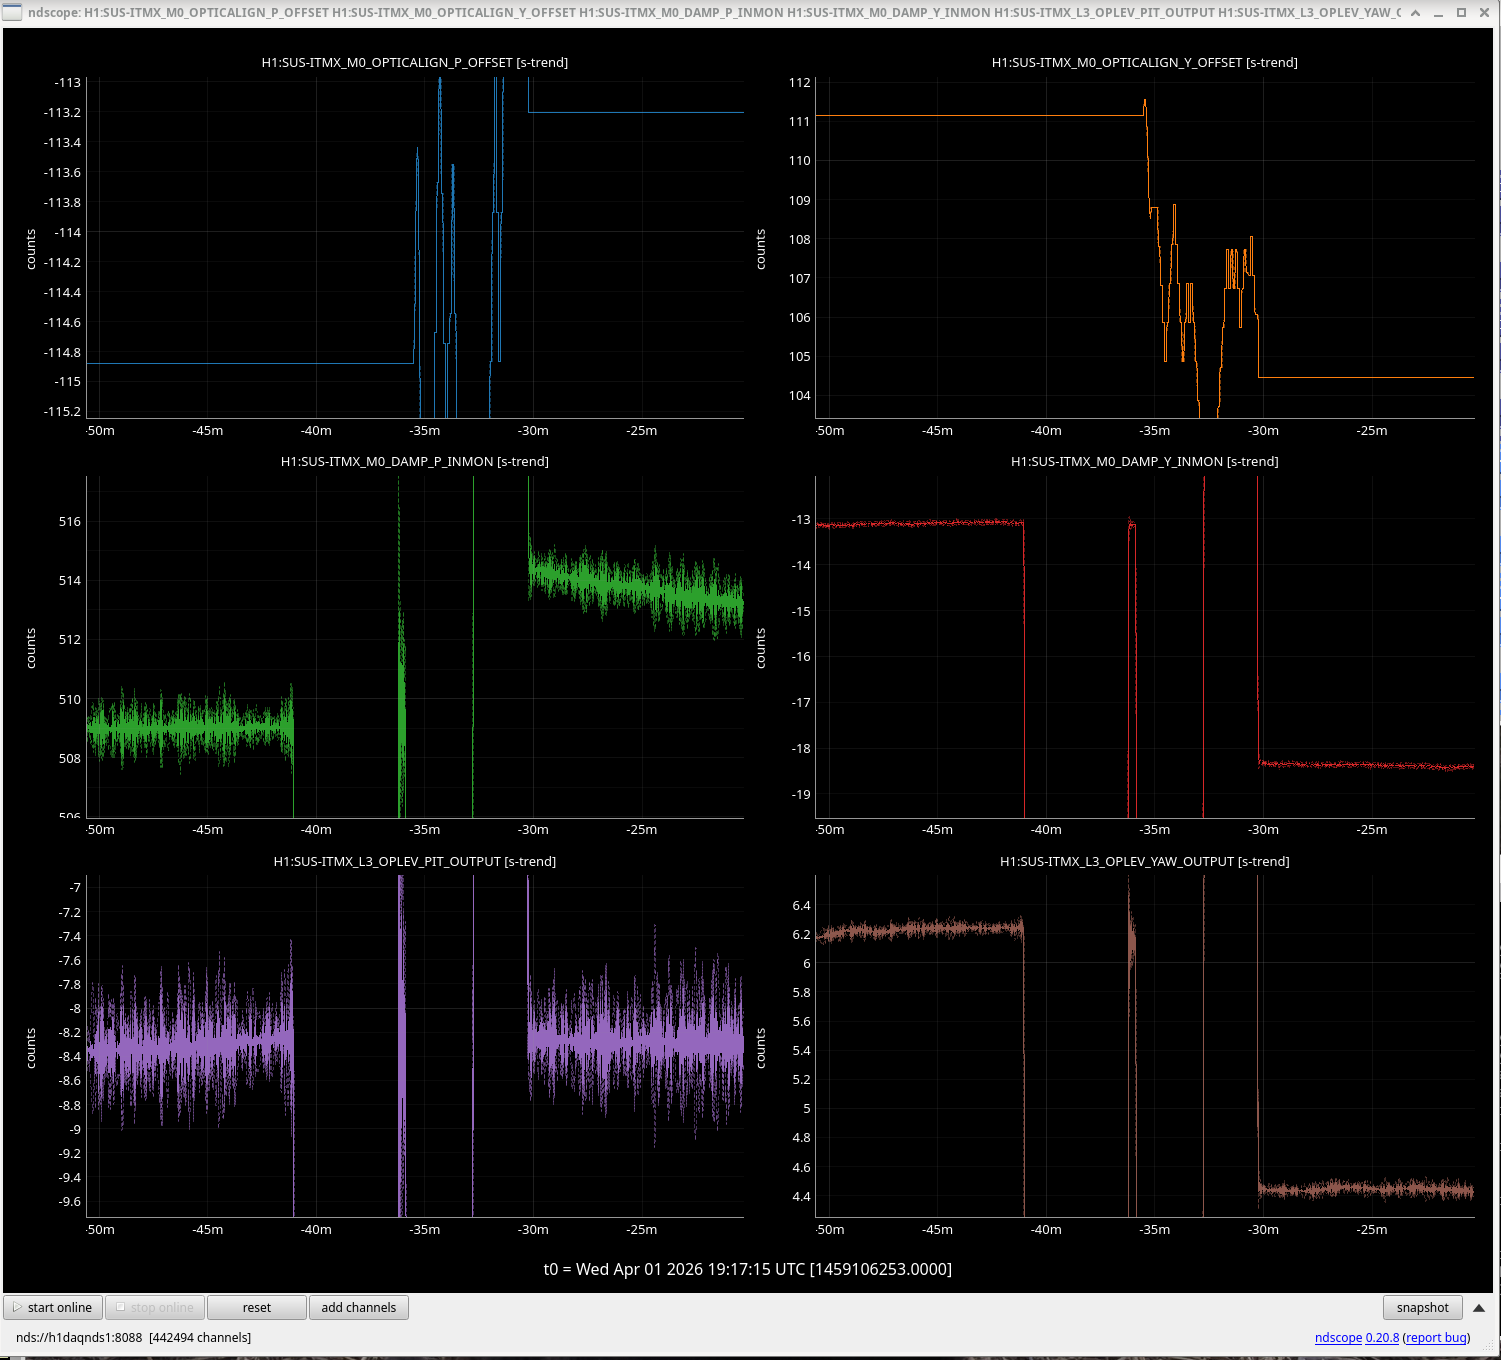The image size is (1501, 1360).
Task: Click add channels button
Action: [359, 1307]
